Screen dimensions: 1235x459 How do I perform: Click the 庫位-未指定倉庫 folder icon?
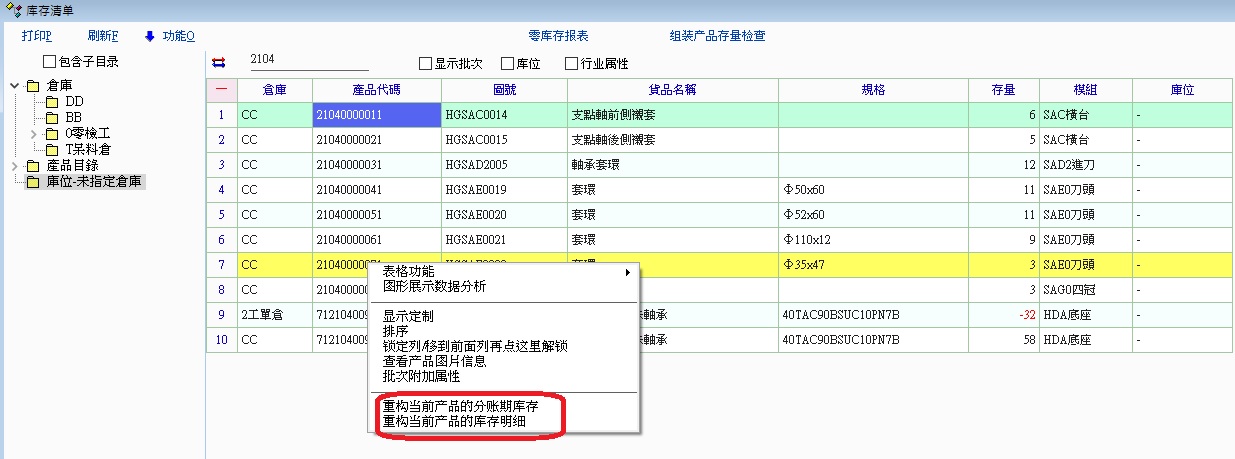pos(33,182)
